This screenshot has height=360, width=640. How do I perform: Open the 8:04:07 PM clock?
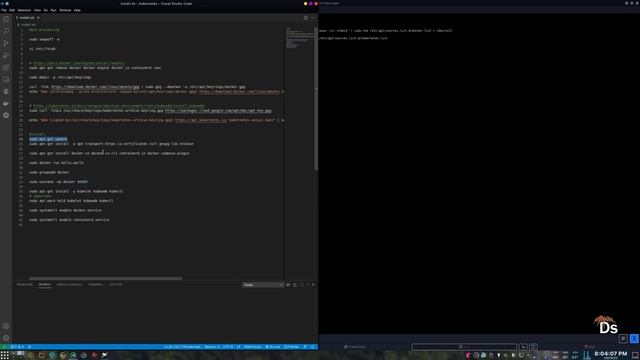pos(611,354)
